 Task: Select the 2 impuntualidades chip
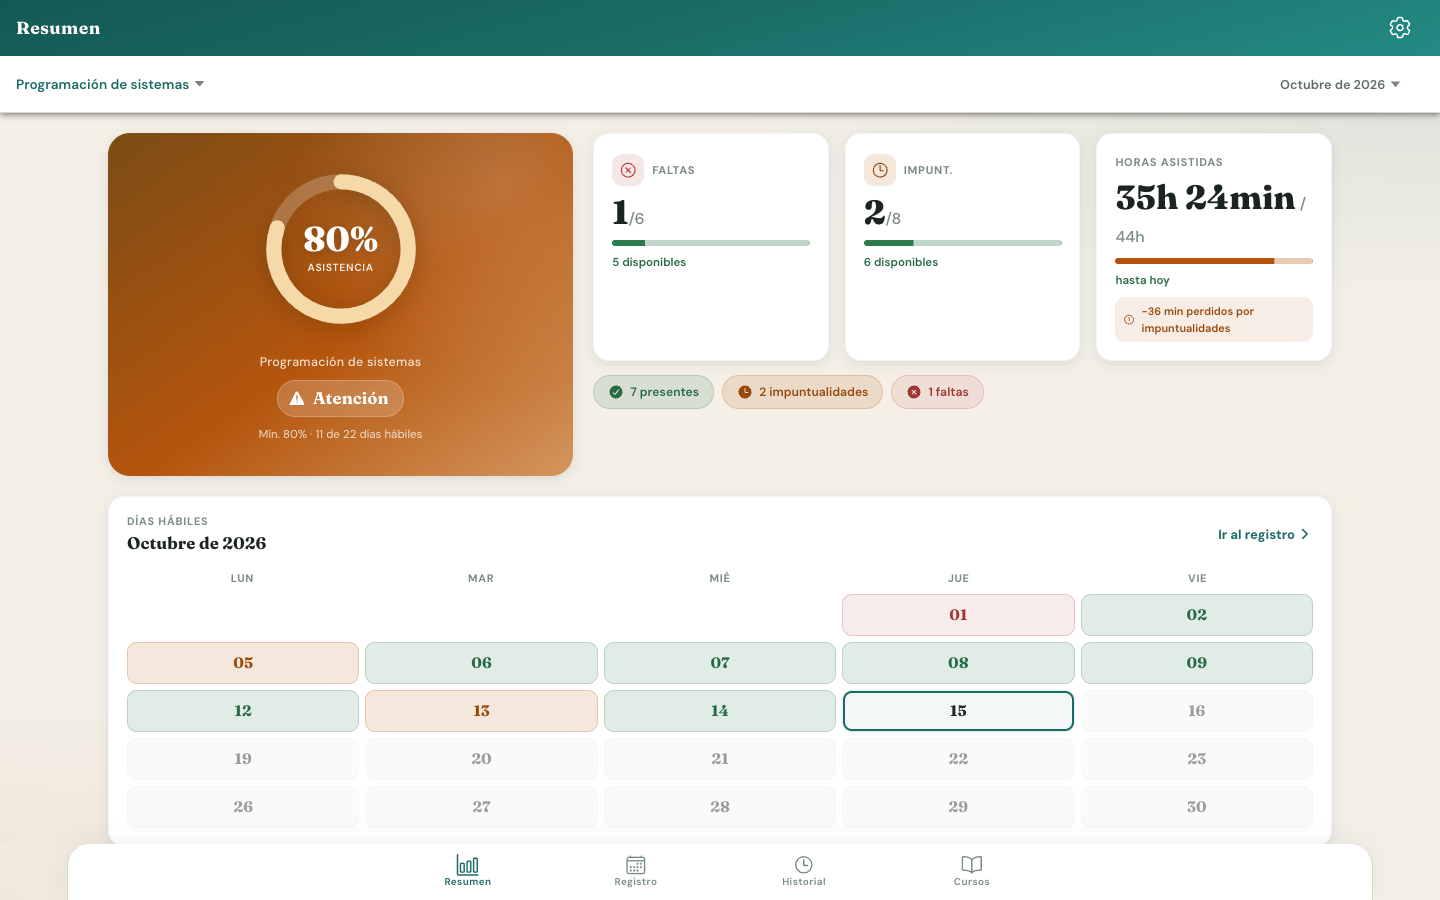point(802,392)
